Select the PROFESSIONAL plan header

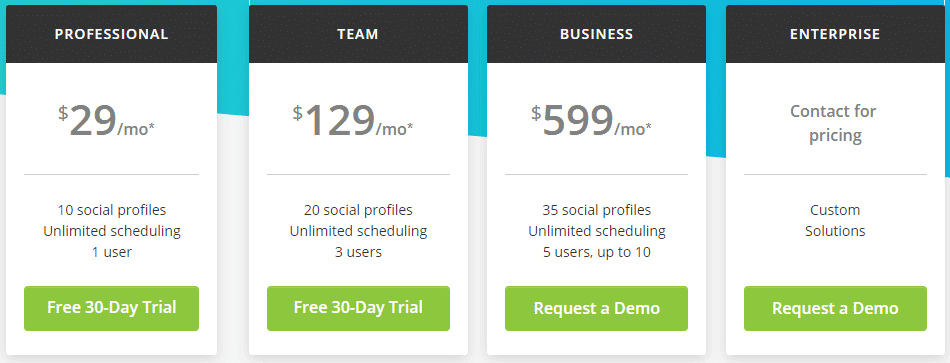tap(111, 34)
